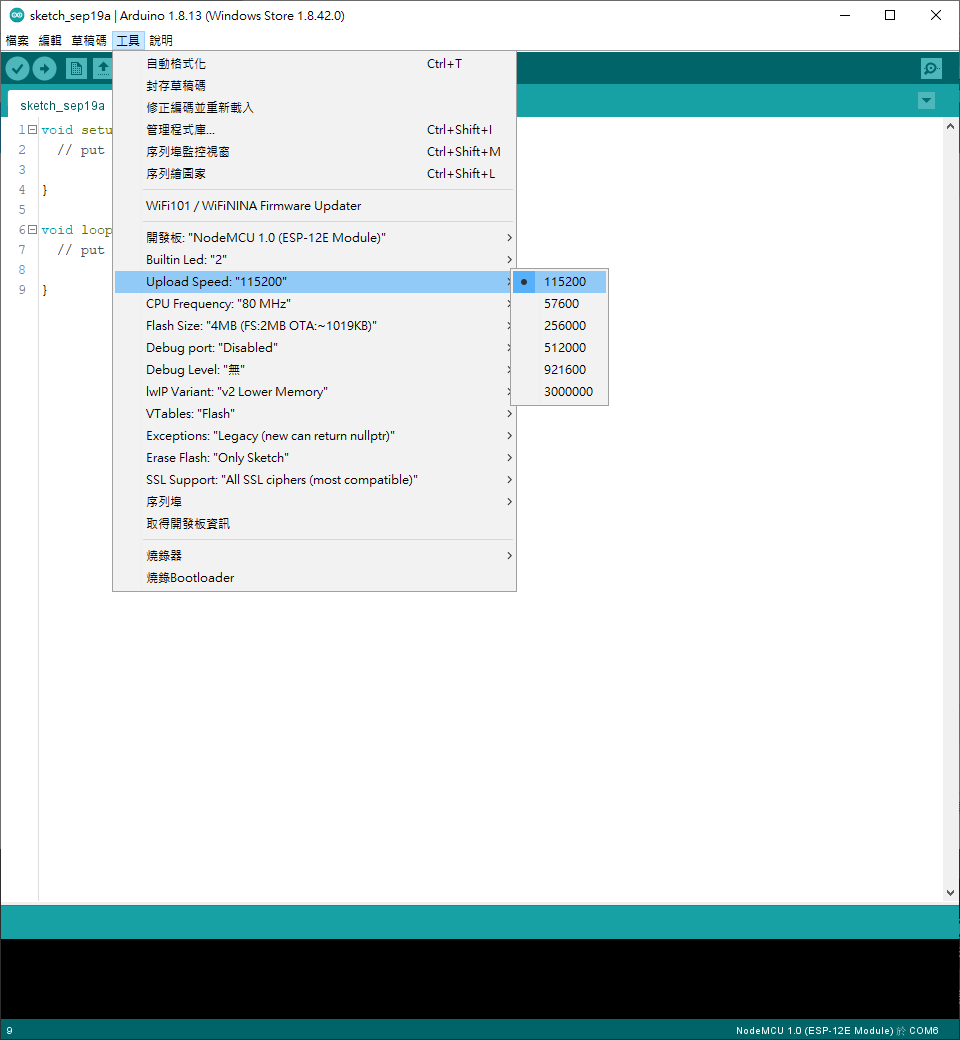Click line number 5 in the gutter
The height and width of the screenshot is (1040, 960).
click(22, 210)
